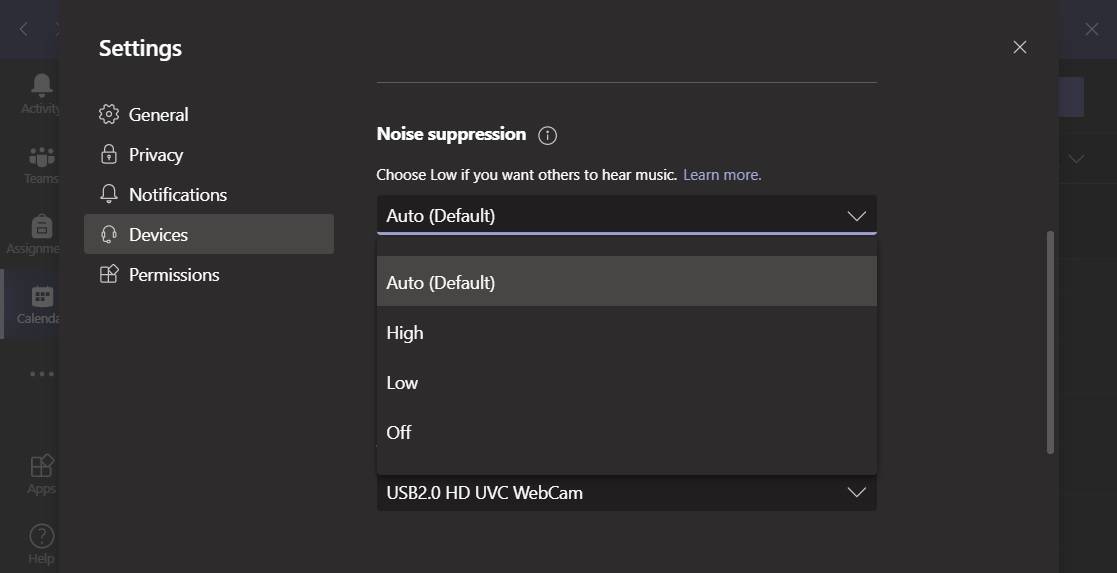The width and height of the screenshot is (1117, 573).
Task: Close the Settings dialog
Action: (1019, 47)
